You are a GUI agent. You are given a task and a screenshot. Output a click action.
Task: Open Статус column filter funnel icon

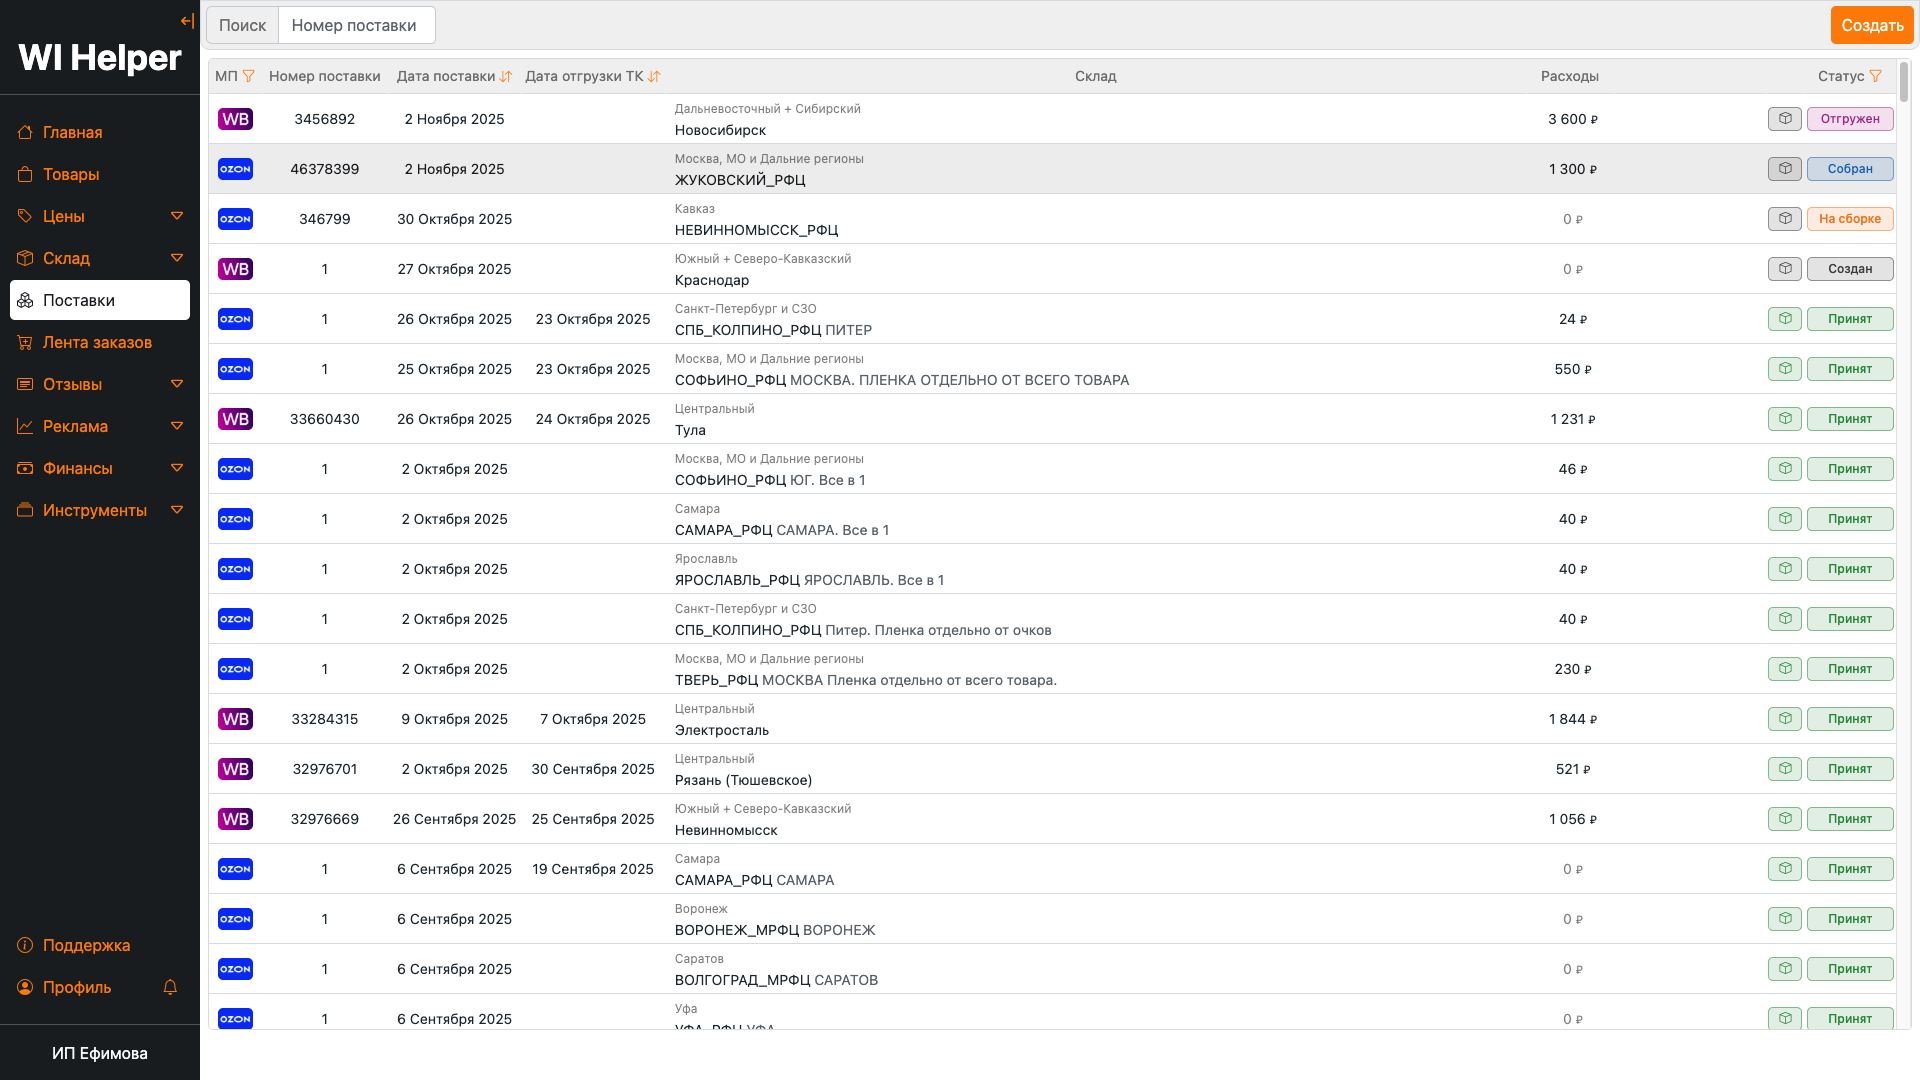[x=1876, y=76]
